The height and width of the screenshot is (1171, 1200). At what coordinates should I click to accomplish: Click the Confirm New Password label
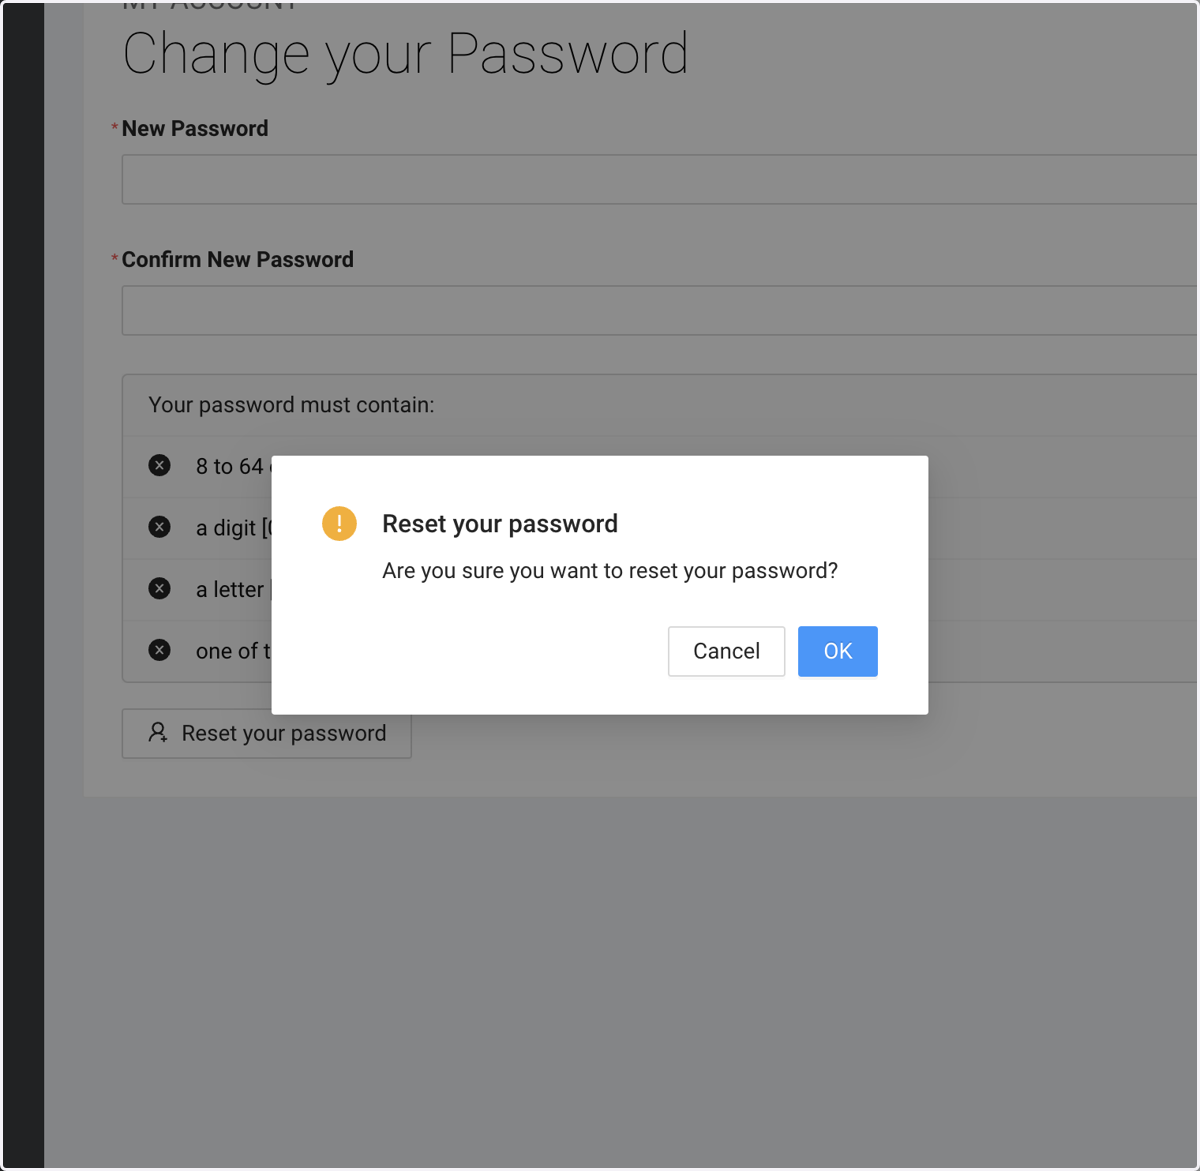238,259
